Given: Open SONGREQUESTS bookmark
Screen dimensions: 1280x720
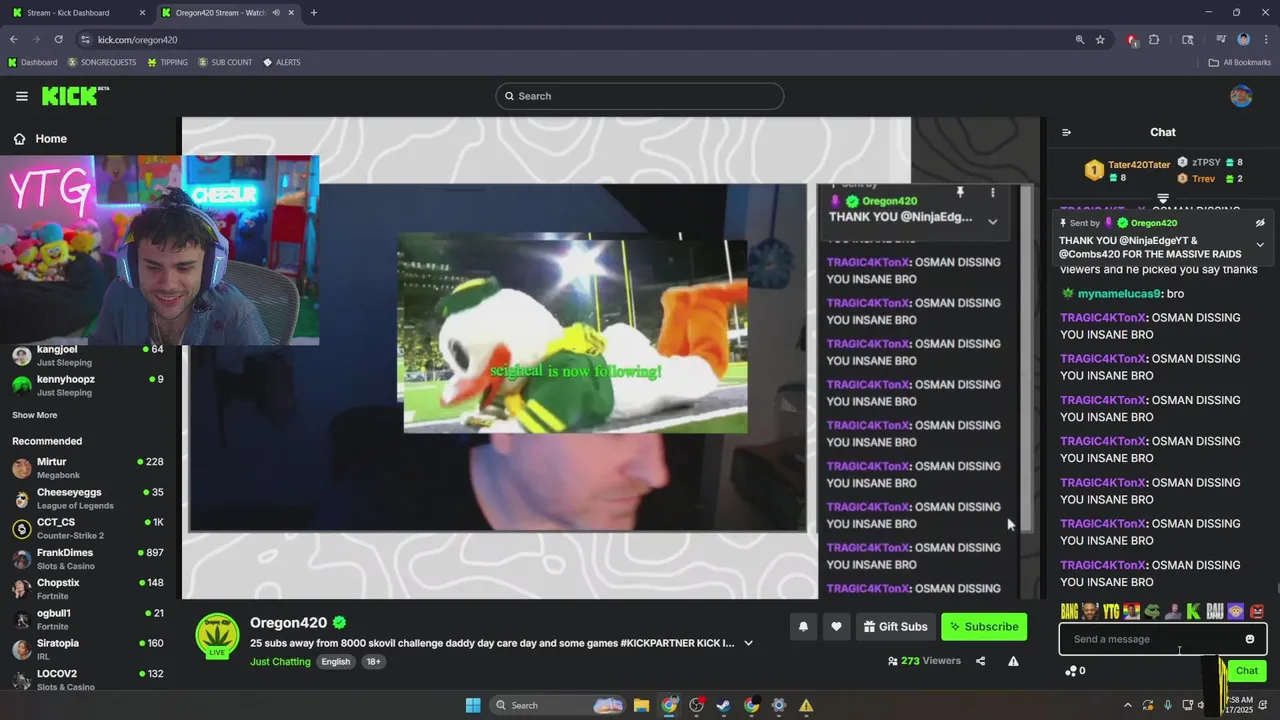Looking at the screenshot, I should (102, 62).
